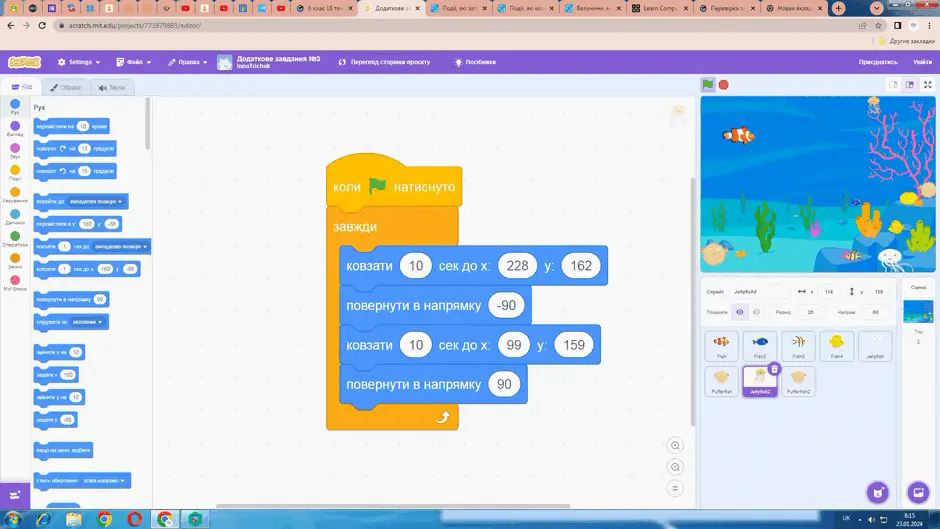Click 'Перегляд сторінки проєкту' button
The height and width of the screenshot is (529, 940).
tap(384, 62)
